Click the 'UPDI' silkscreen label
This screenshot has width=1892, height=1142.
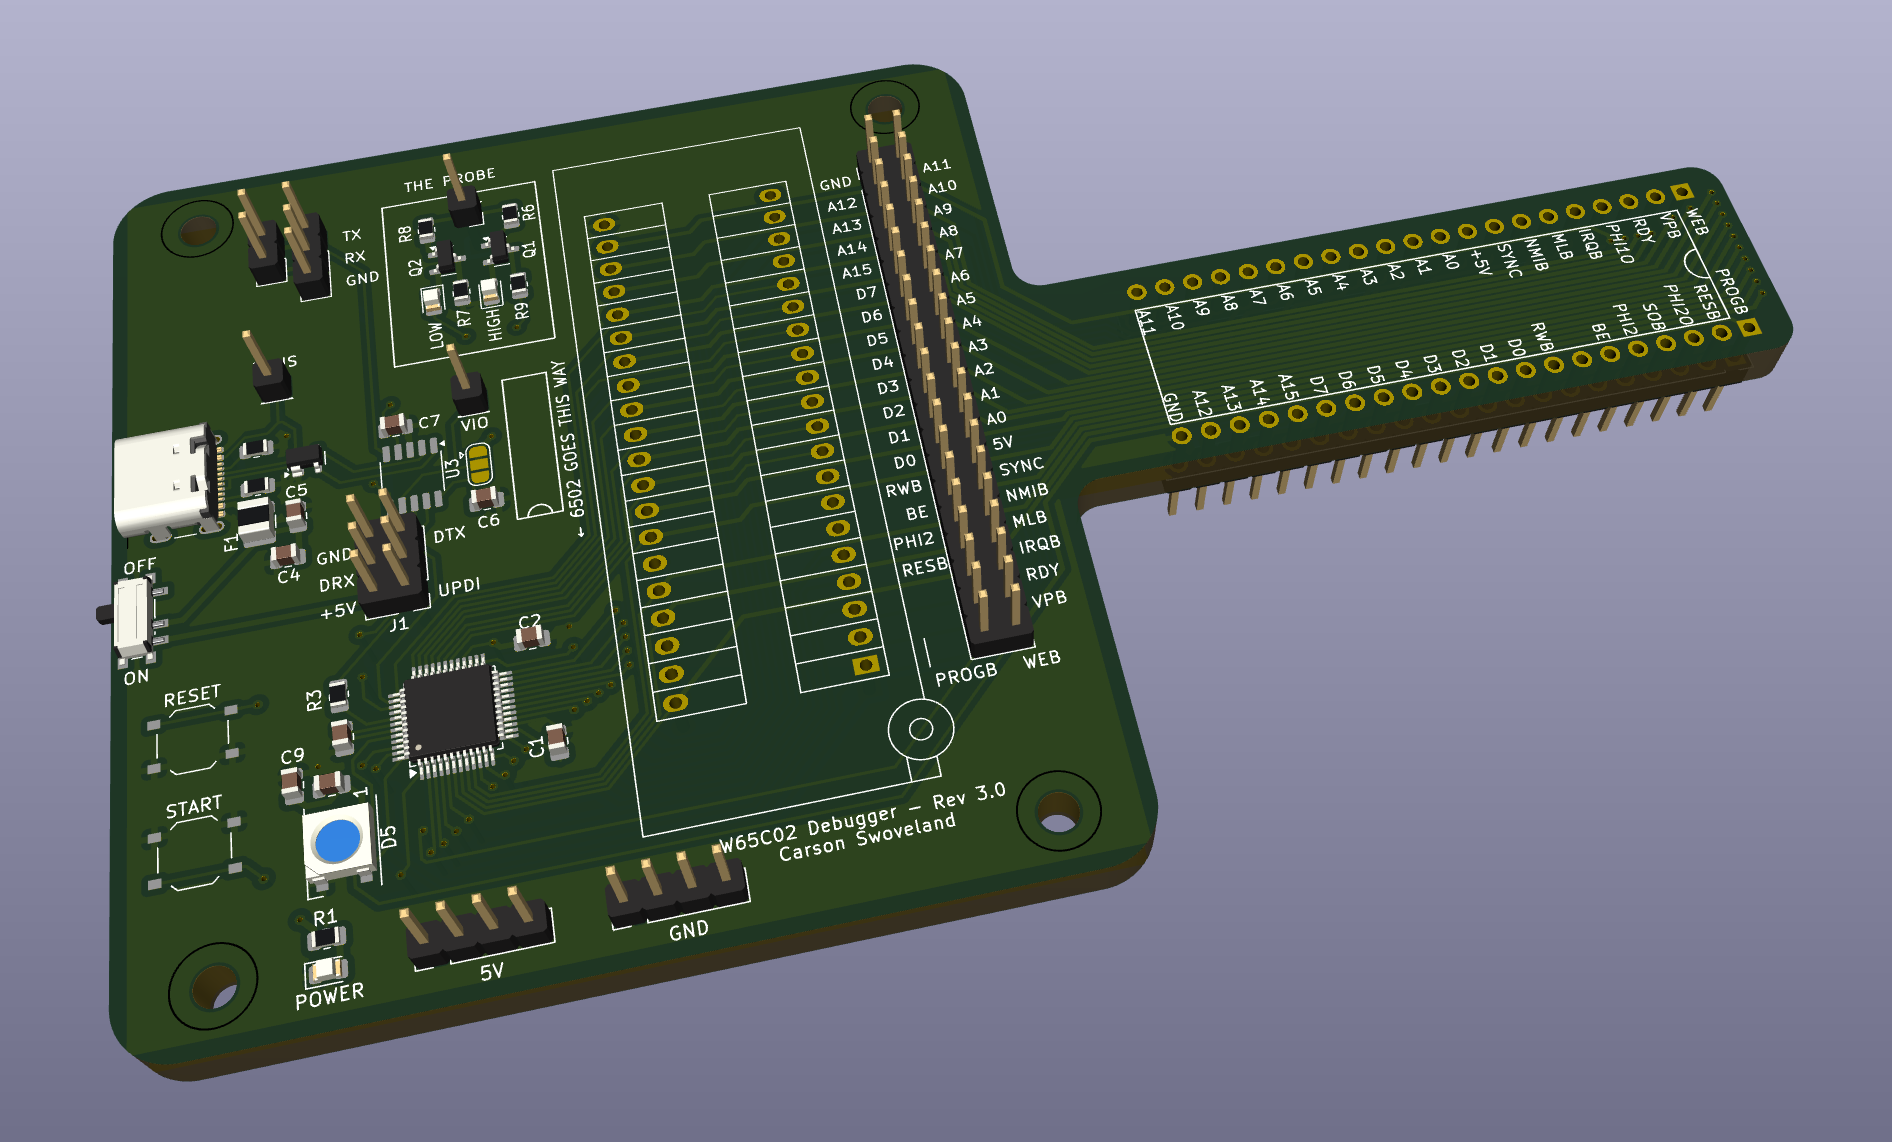pyautogui.click(x=459, y=587)
